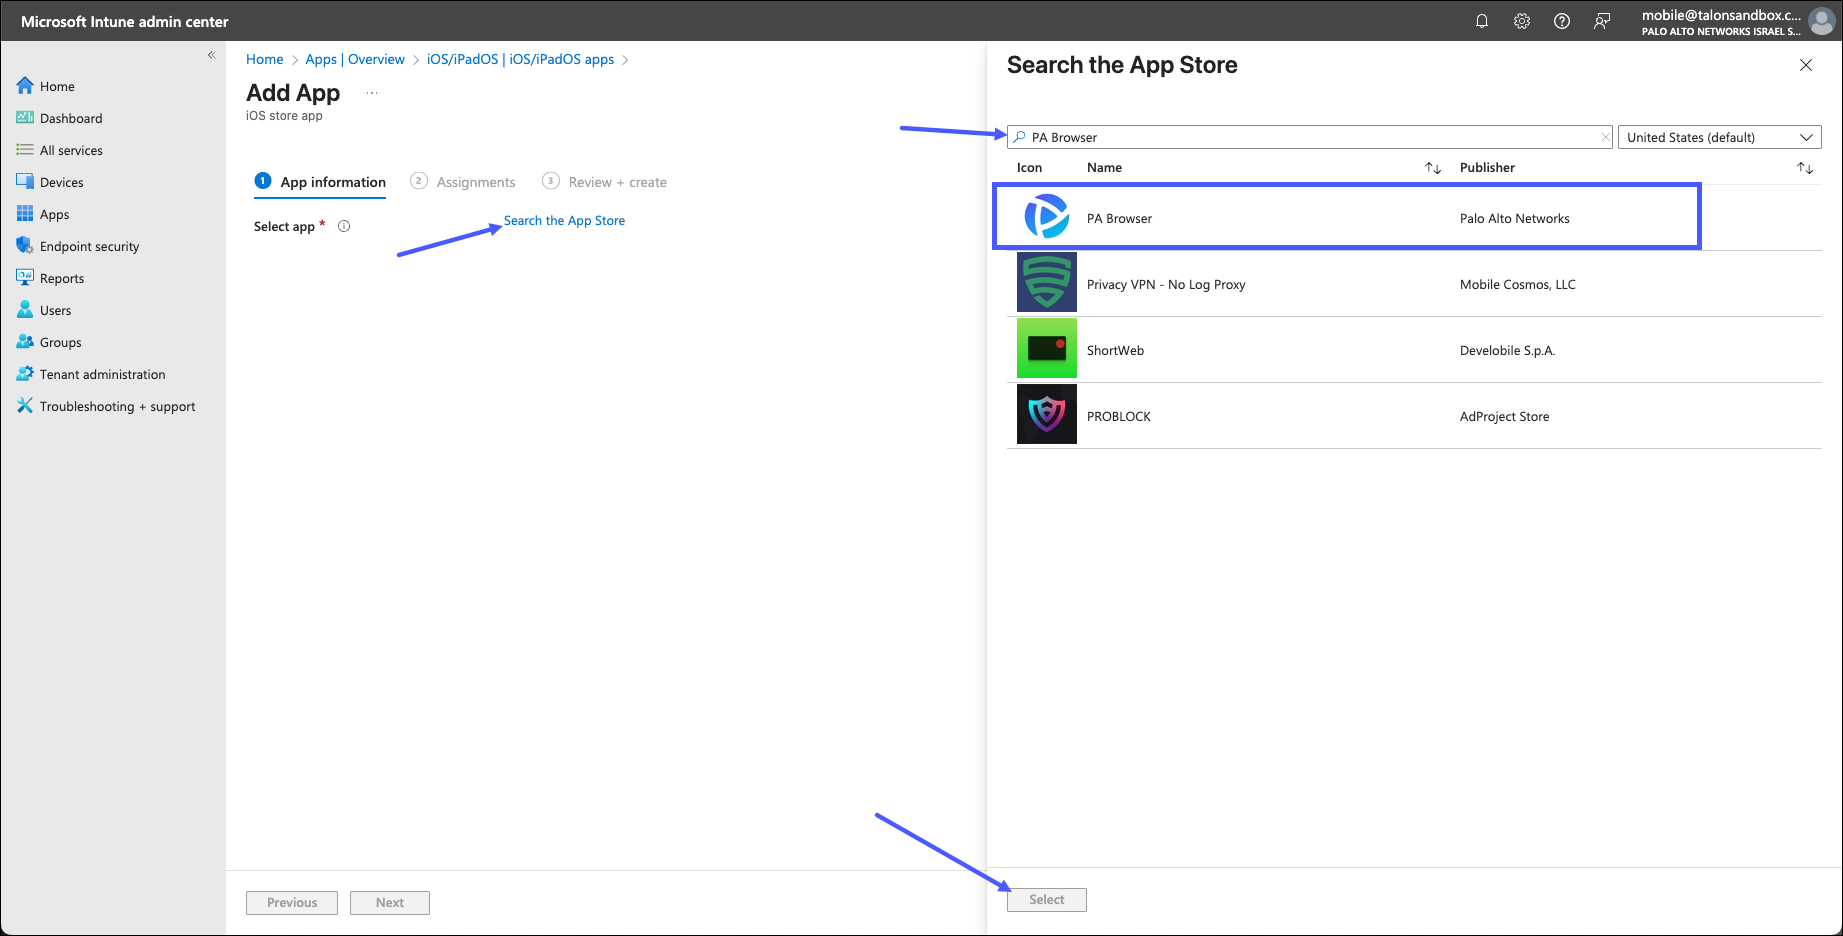Open the United States country dropdown
The width and height of the screenshot is (1843, 936).
coord(1719,137)
